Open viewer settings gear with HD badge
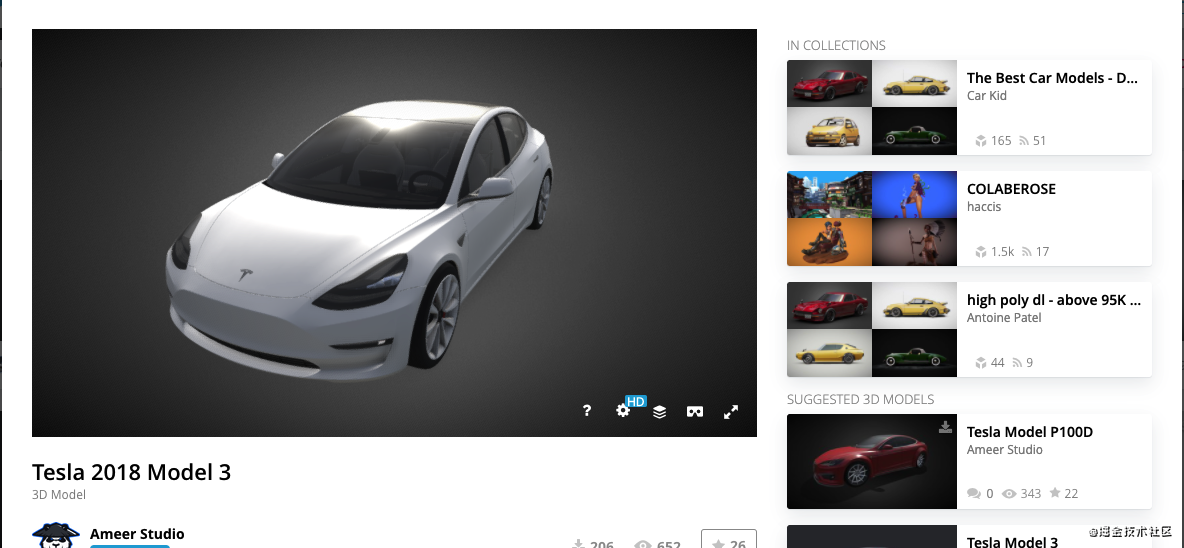The height and width of the screenshot is (548, 1184). point(623,410)
